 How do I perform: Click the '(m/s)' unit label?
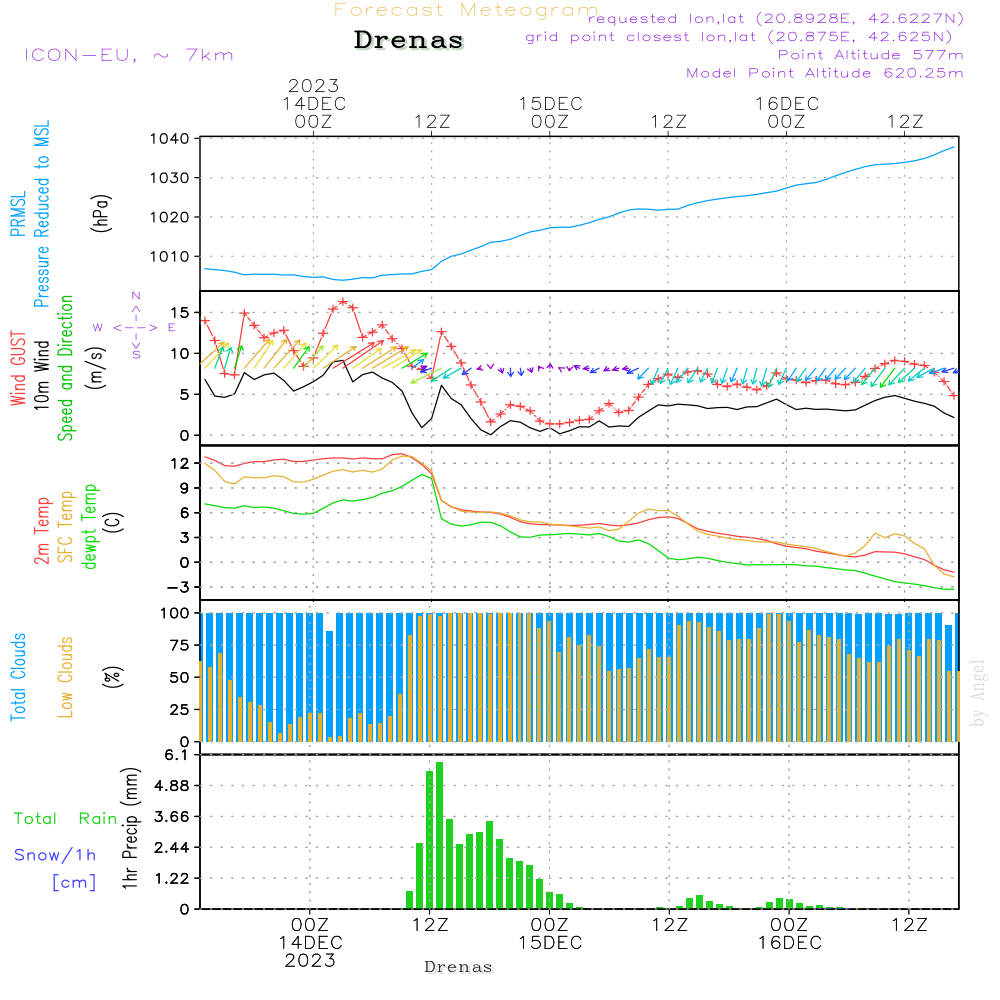(96, 368)
